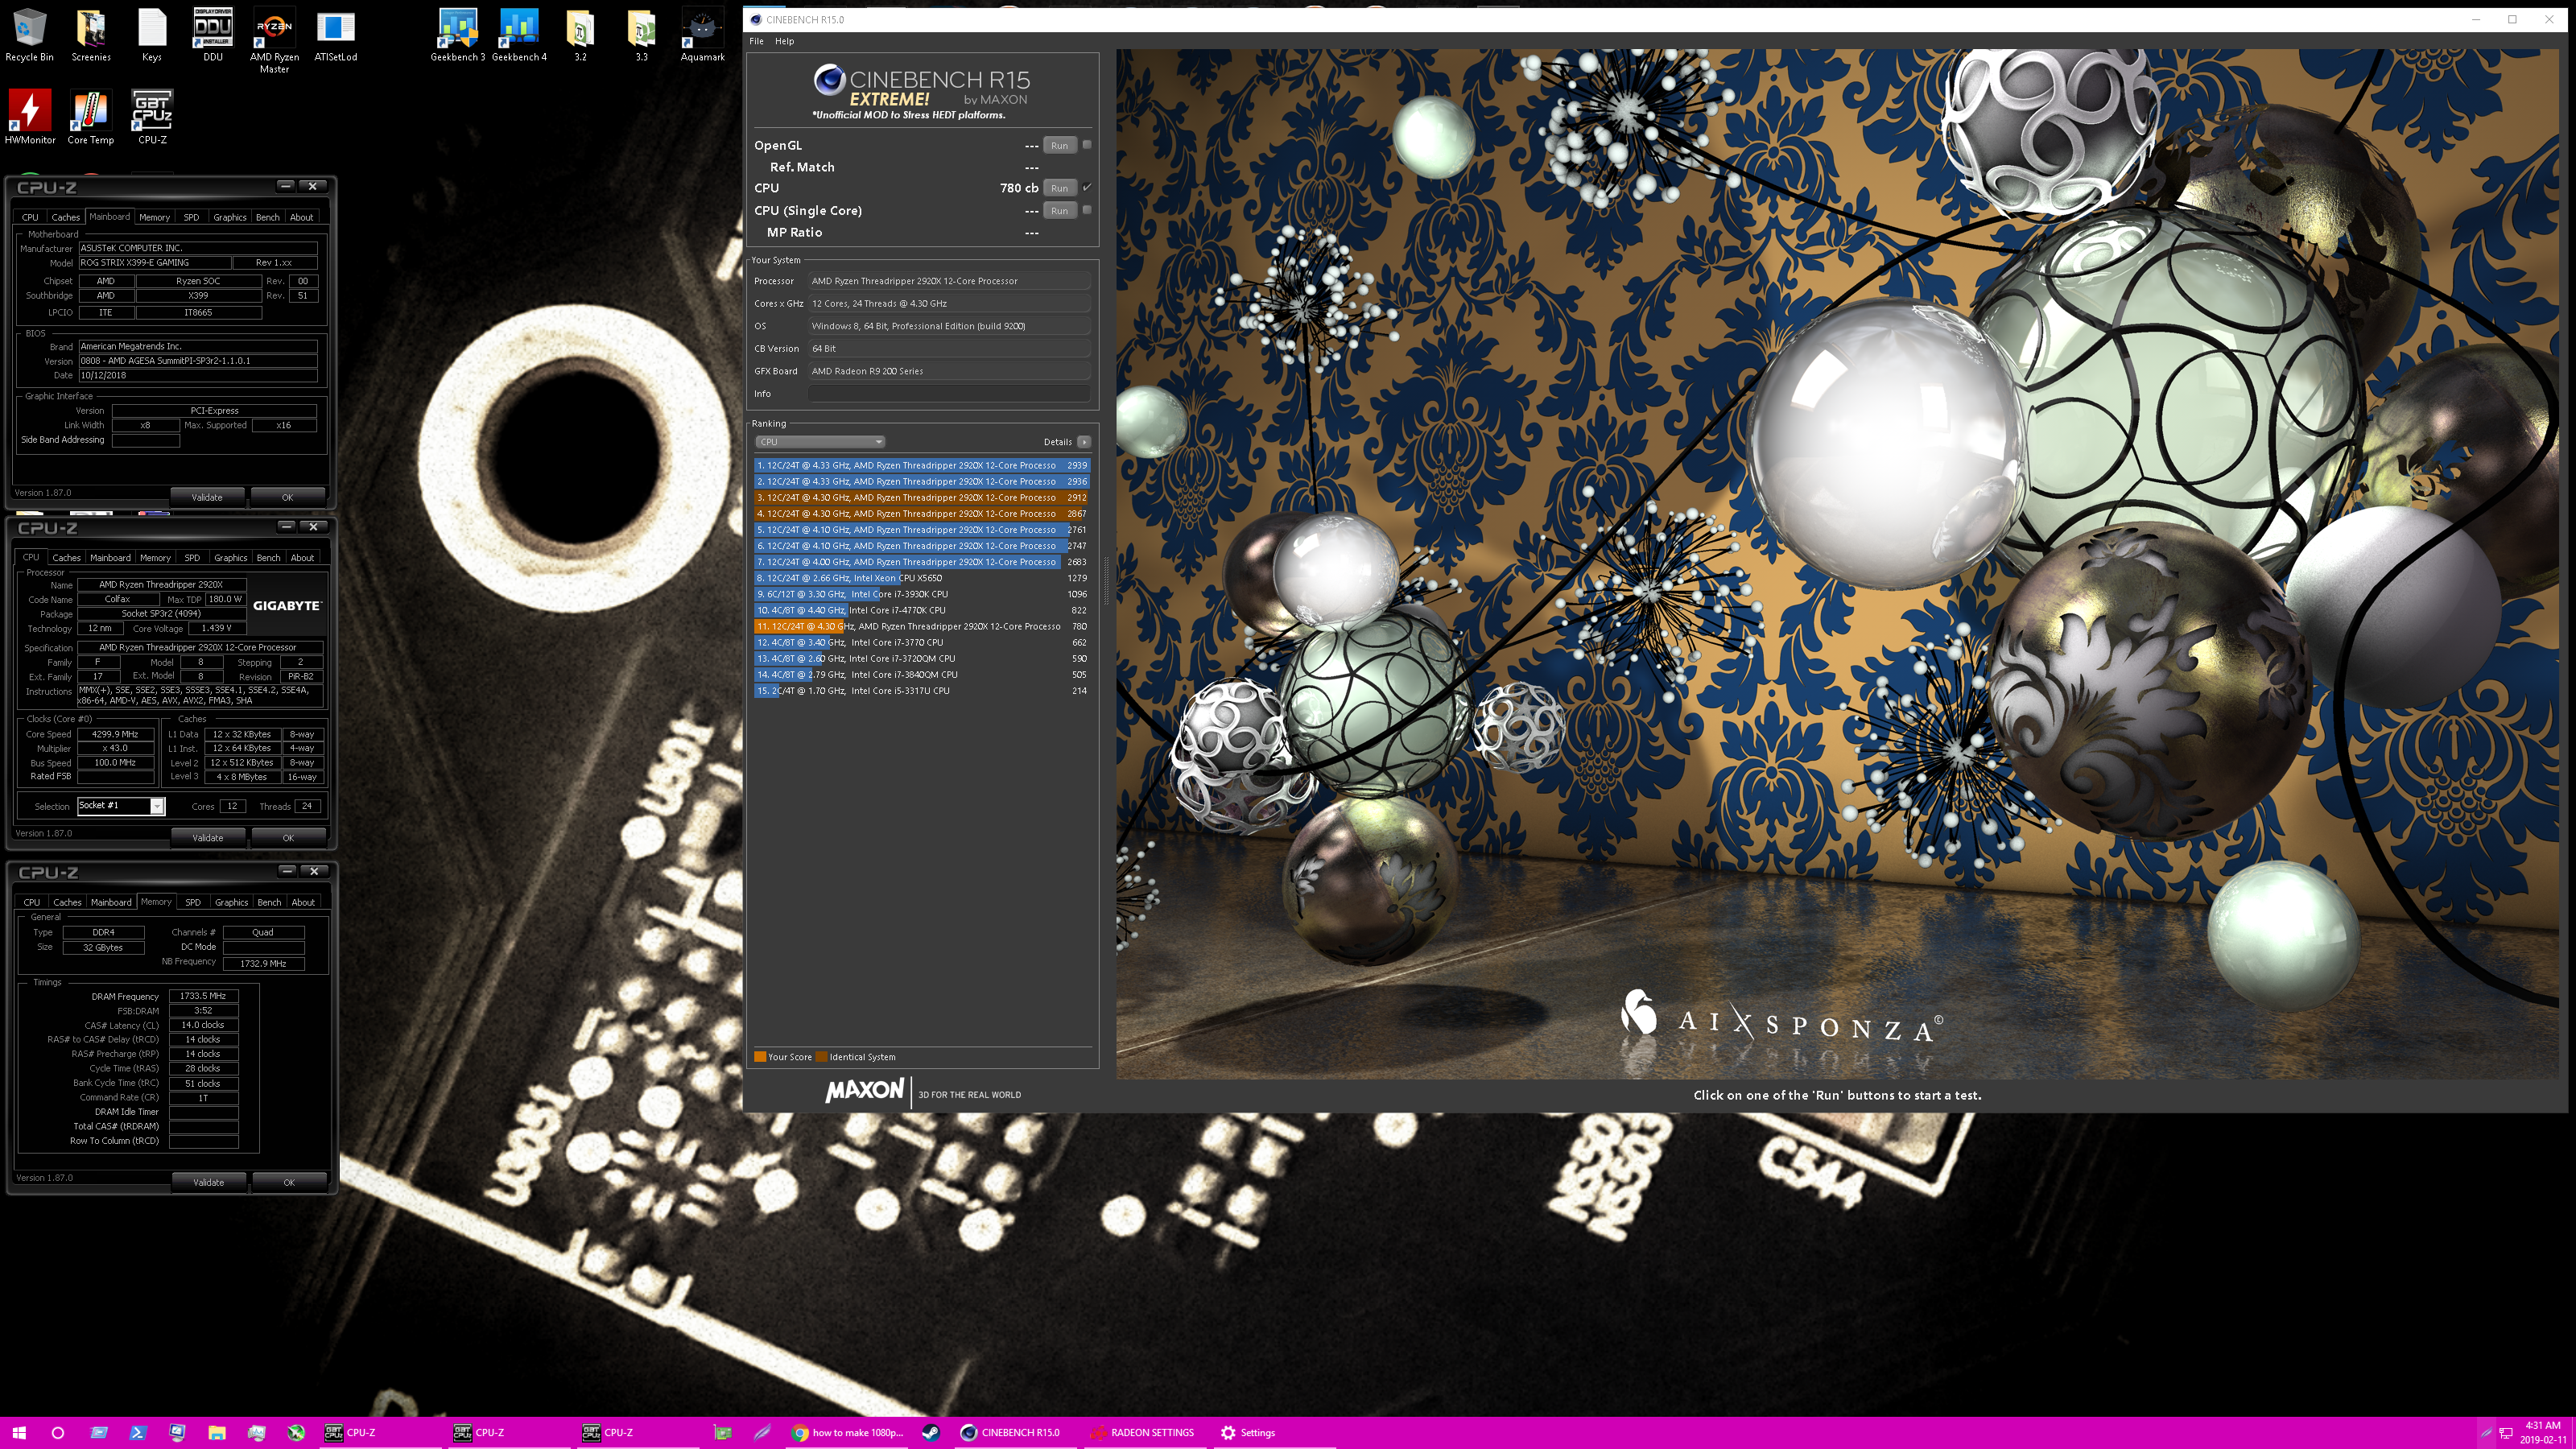This screenshot has height=1449, width=2576.
Task: Open the File menu in Cinebench
Action: tap(756, 41)
